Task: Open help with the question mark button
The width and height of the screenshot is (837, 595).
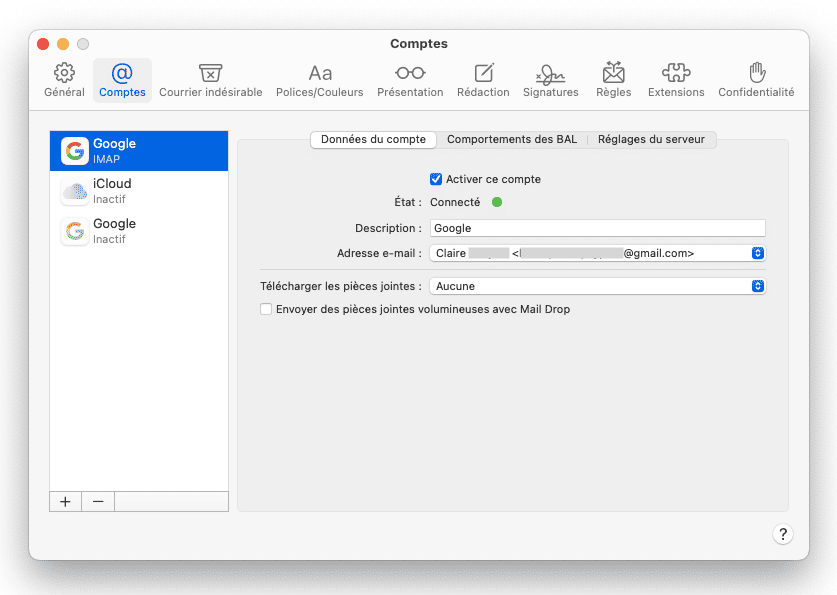Action: pyautogui.click(x=783, y=534)
